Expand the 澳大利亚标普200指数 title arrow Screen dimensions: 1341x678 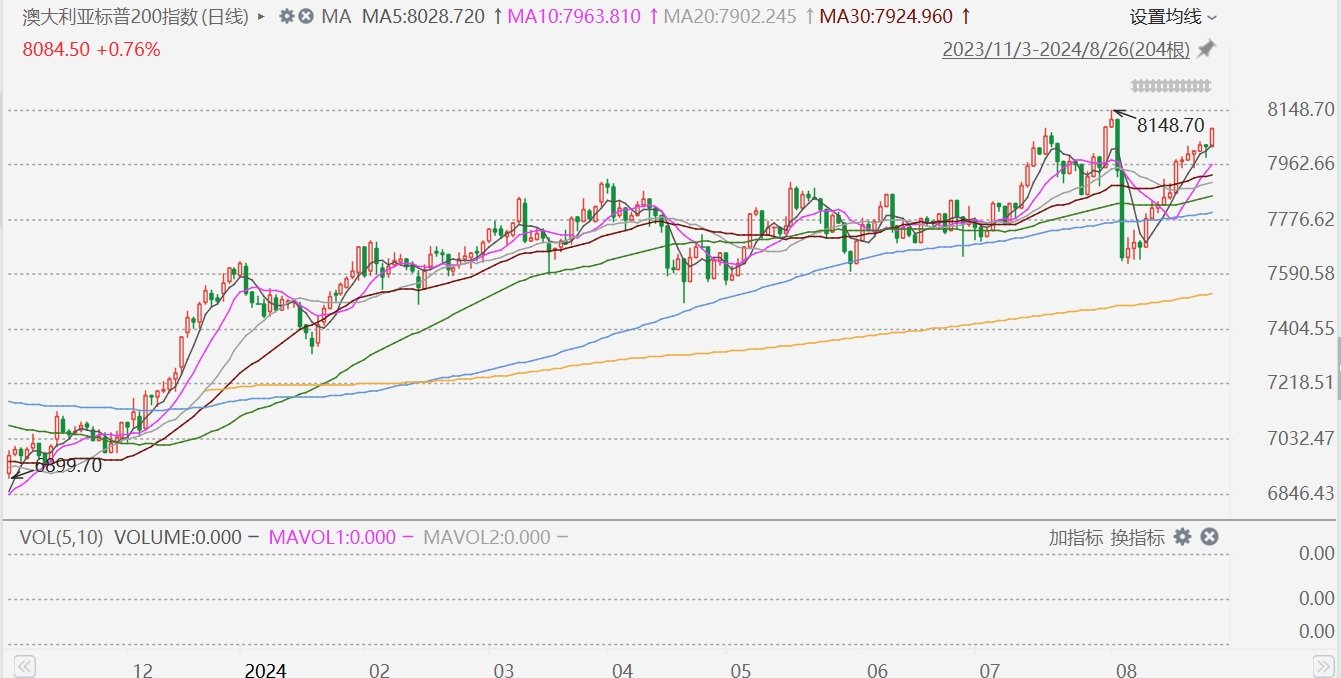point(262,17)
